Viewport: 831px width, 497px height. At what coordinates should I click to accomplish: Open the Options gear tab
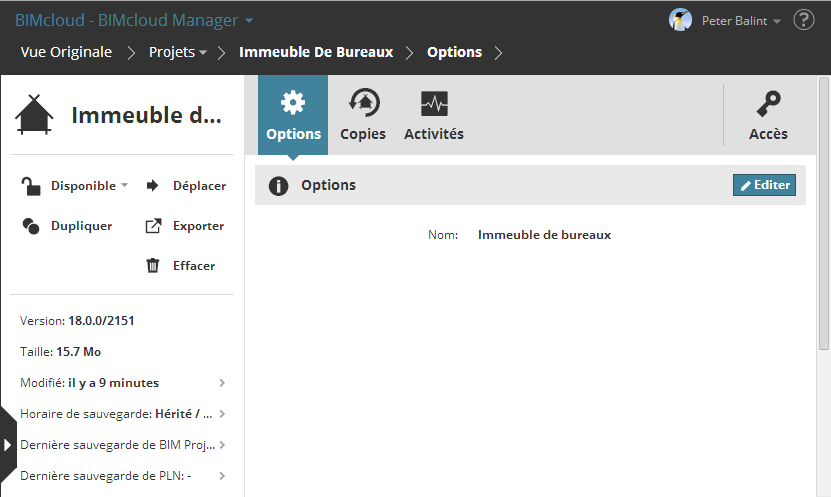293,115
